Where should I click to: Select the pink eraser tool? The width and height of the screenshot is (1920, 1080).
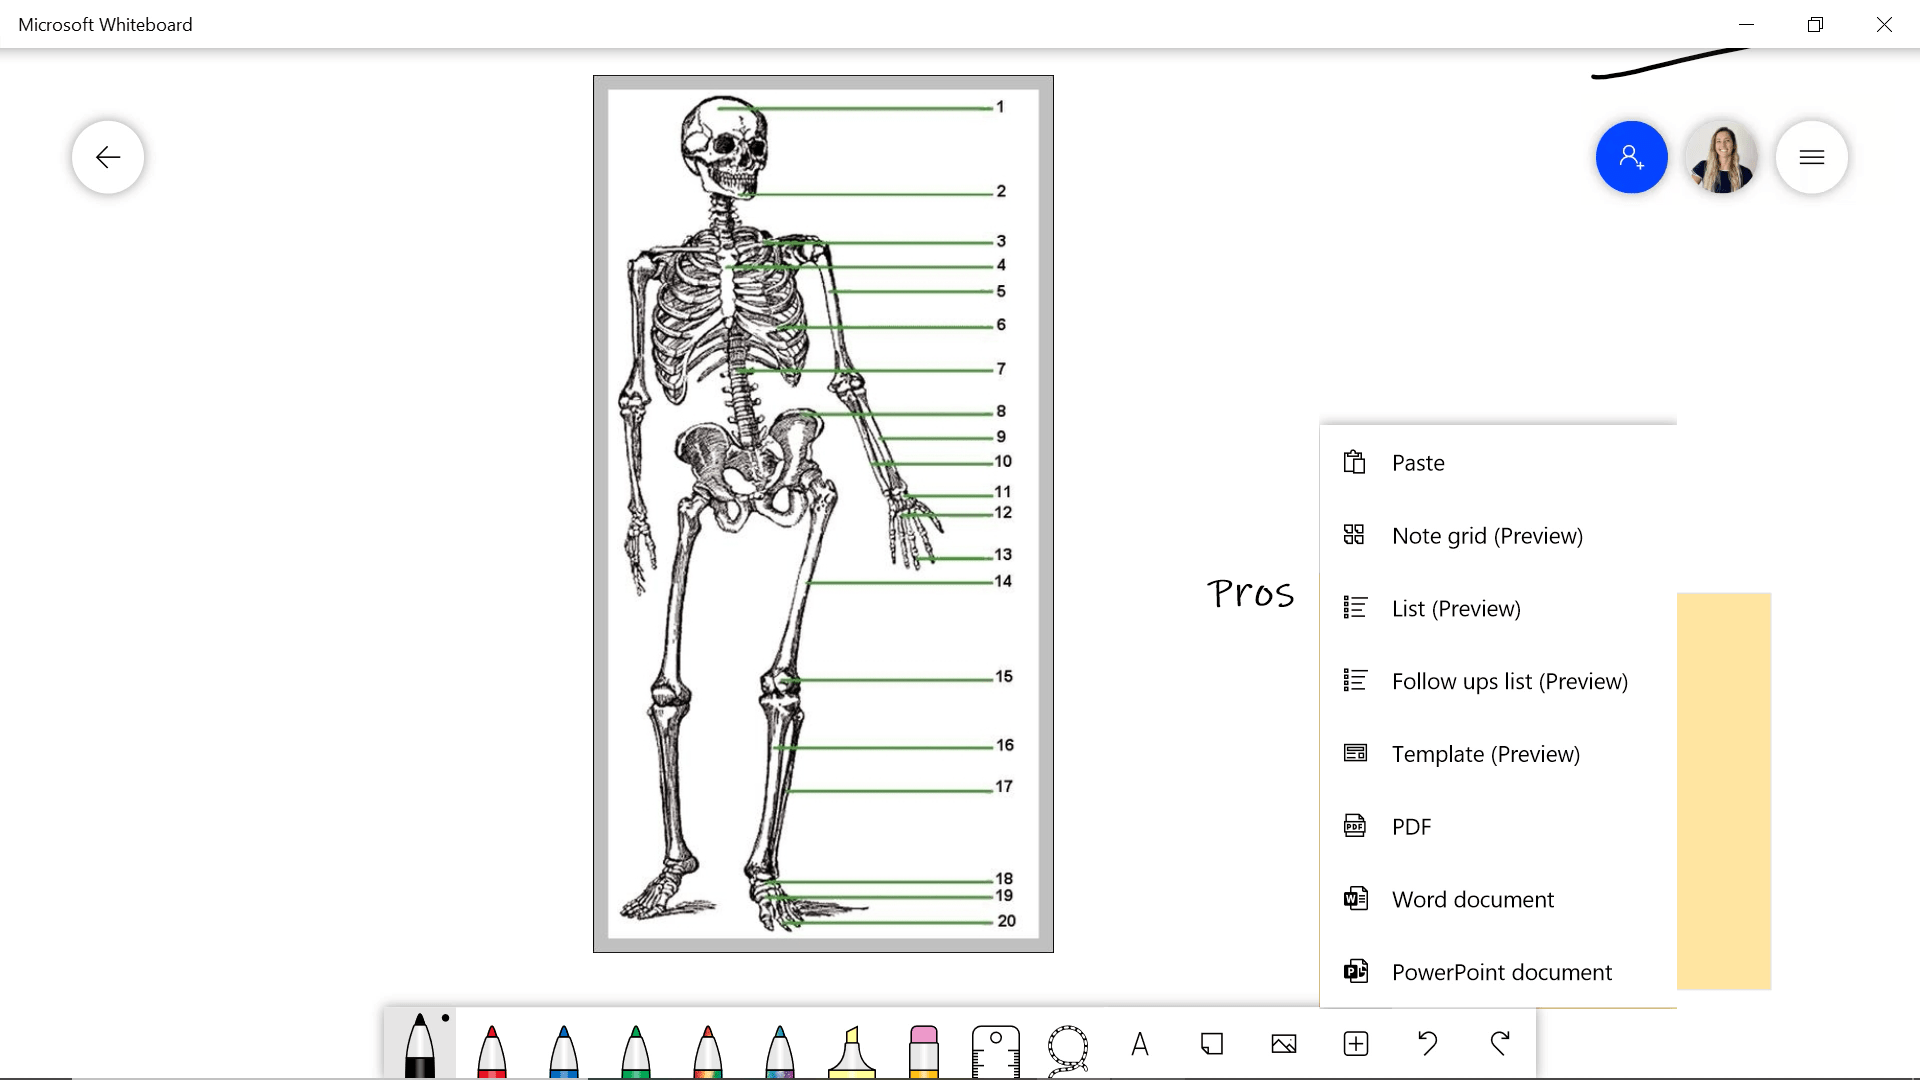tap(924, 1050)
